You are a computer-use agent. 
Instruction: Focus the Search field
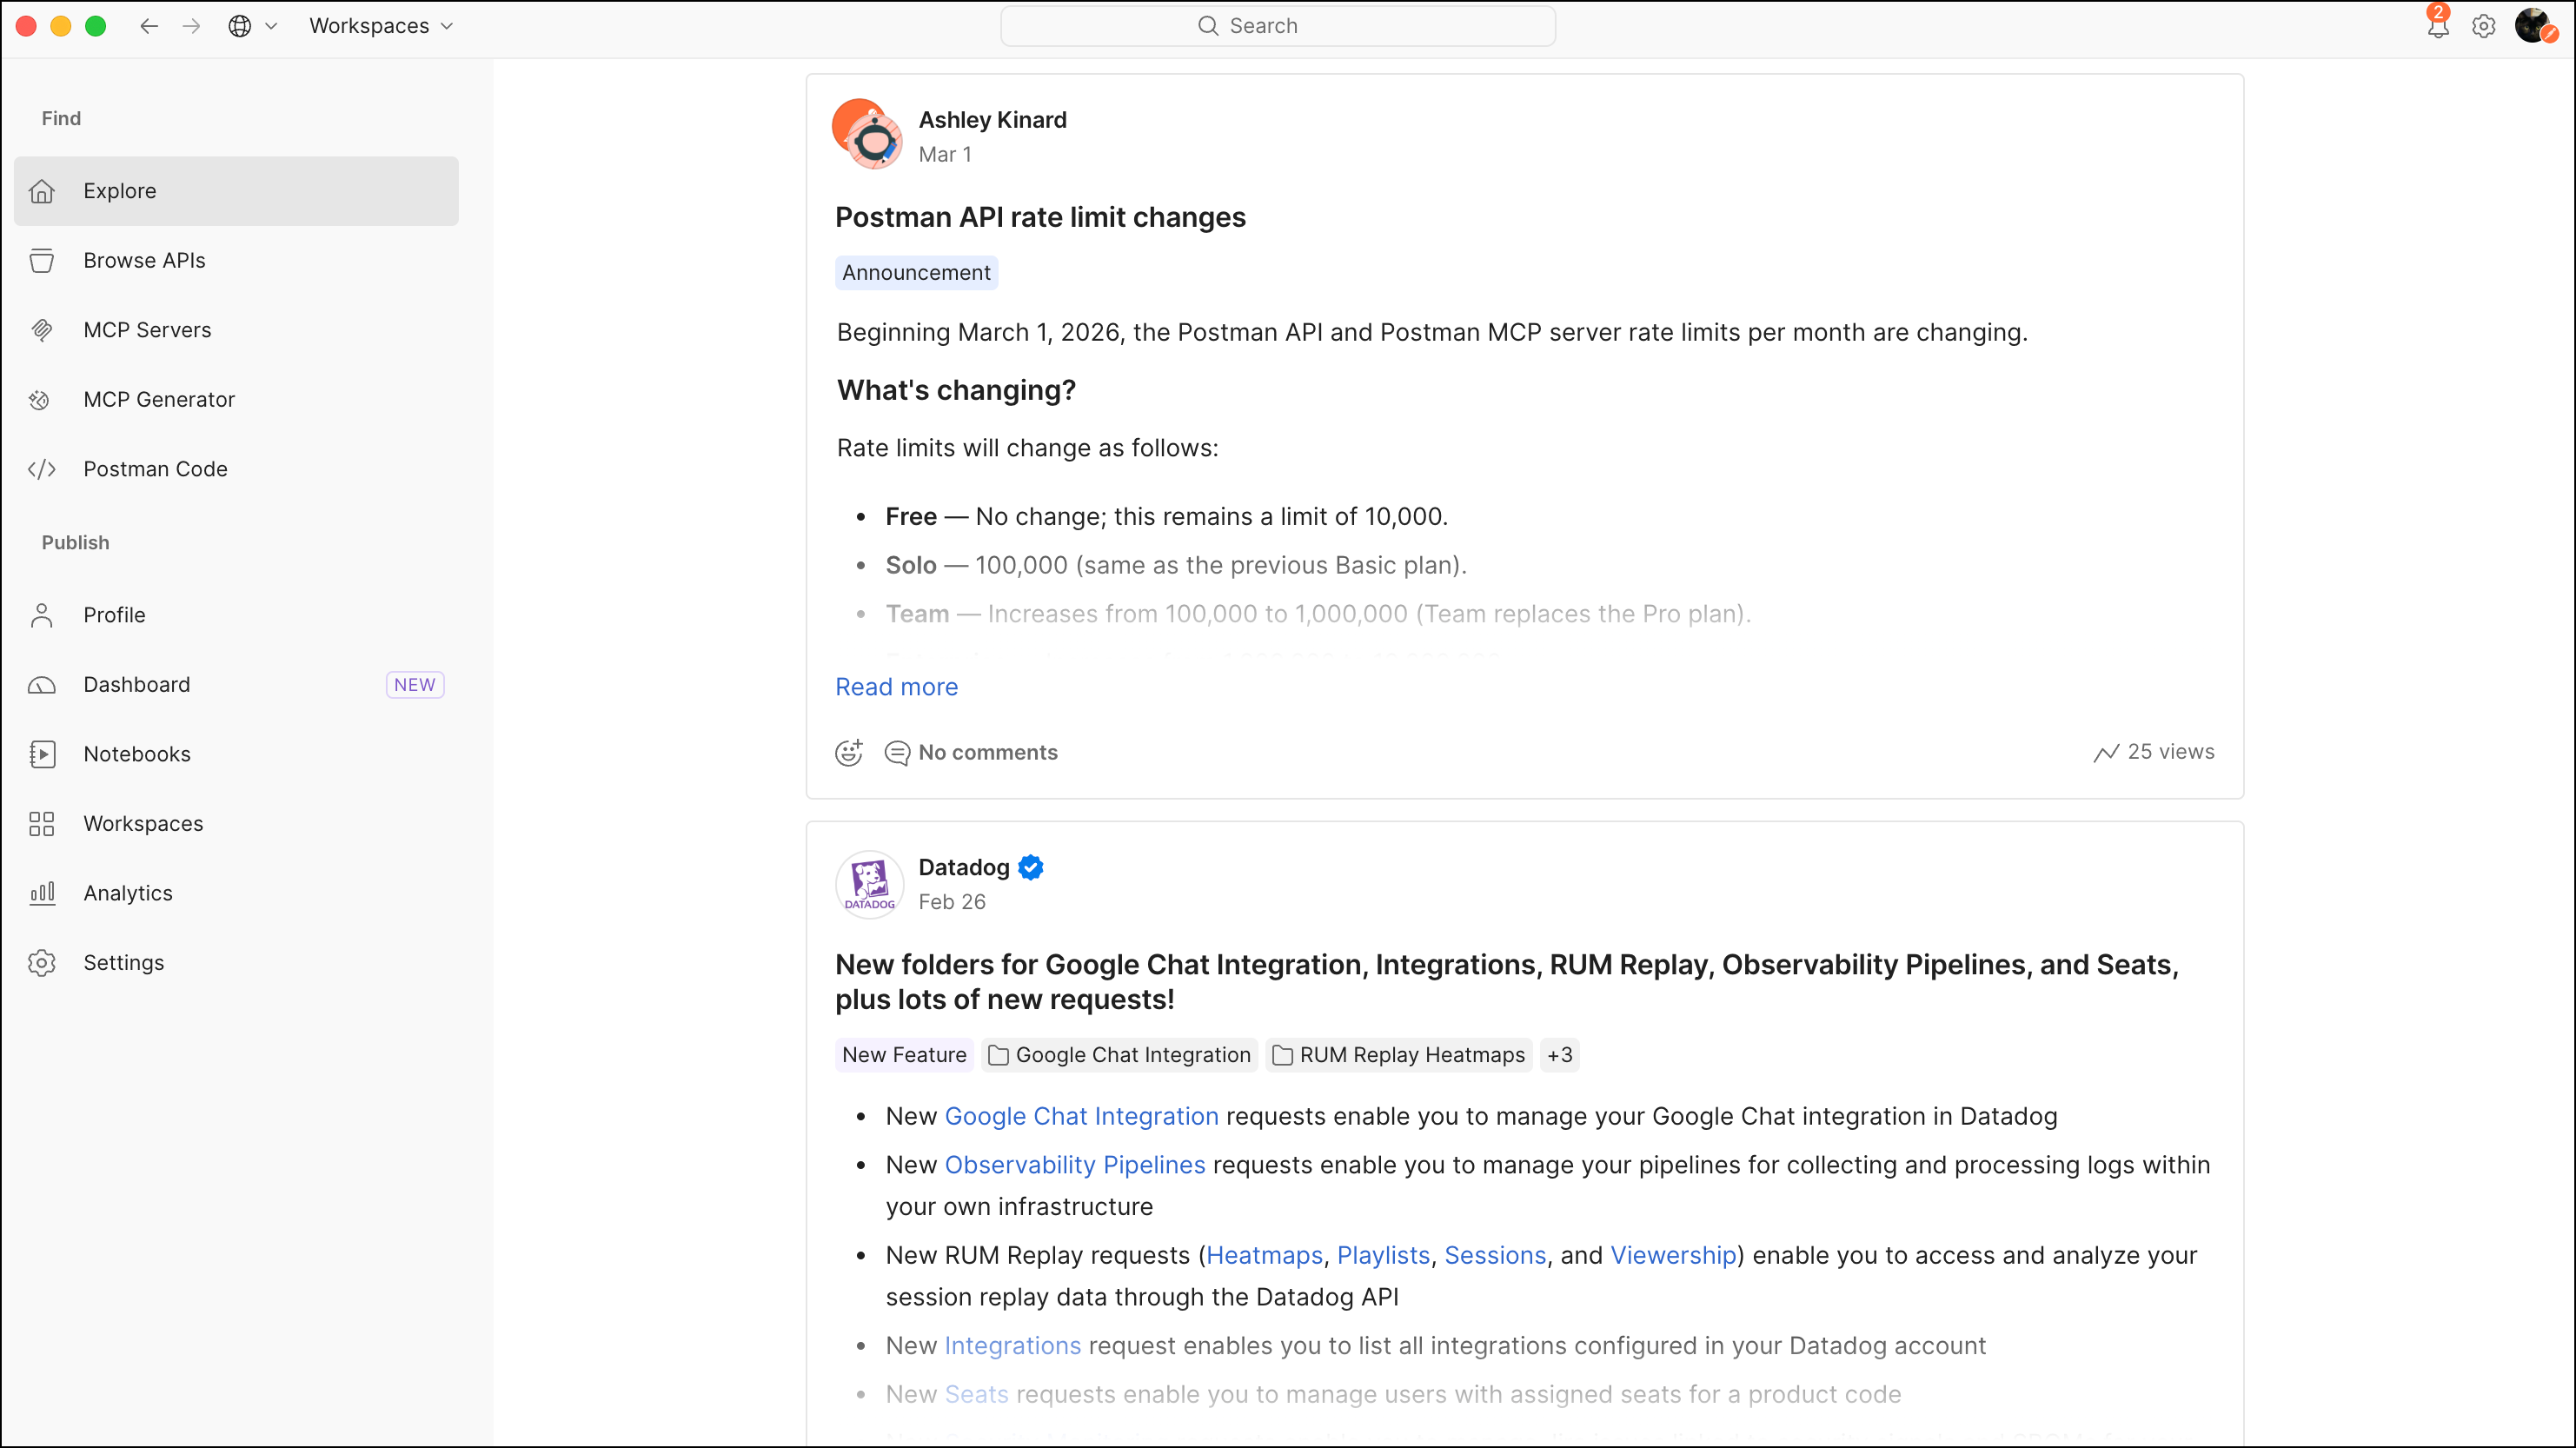coord(1277,26)
